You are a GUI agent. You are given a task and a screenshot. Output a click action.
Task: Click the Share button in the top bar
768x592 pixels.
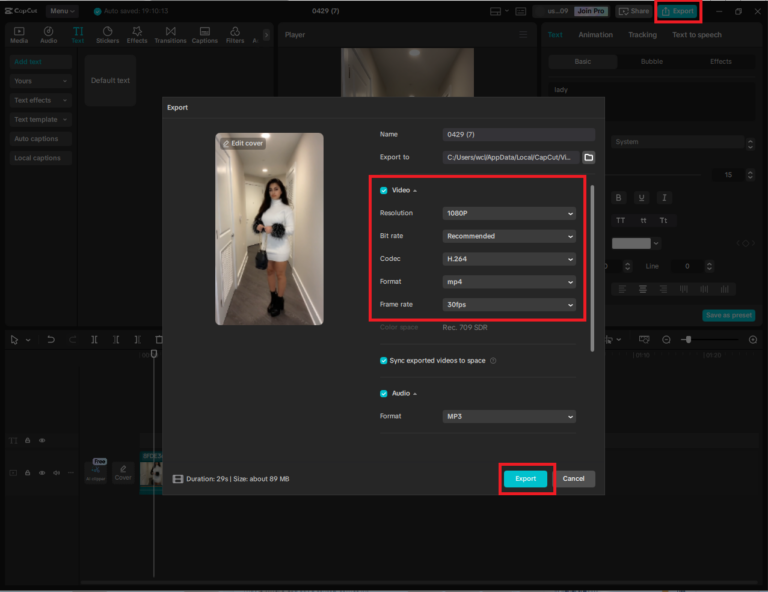click(x=634, y=11)
